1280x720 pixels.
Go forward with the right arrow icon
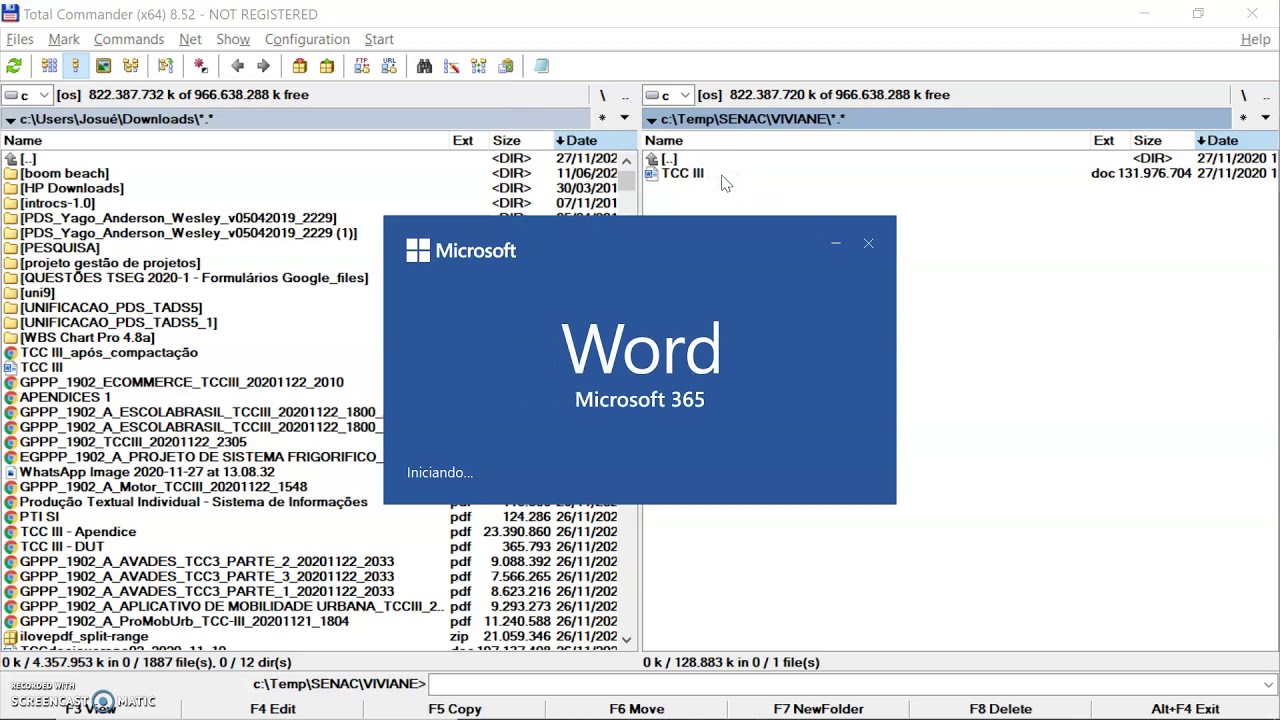tap(263, 66)
